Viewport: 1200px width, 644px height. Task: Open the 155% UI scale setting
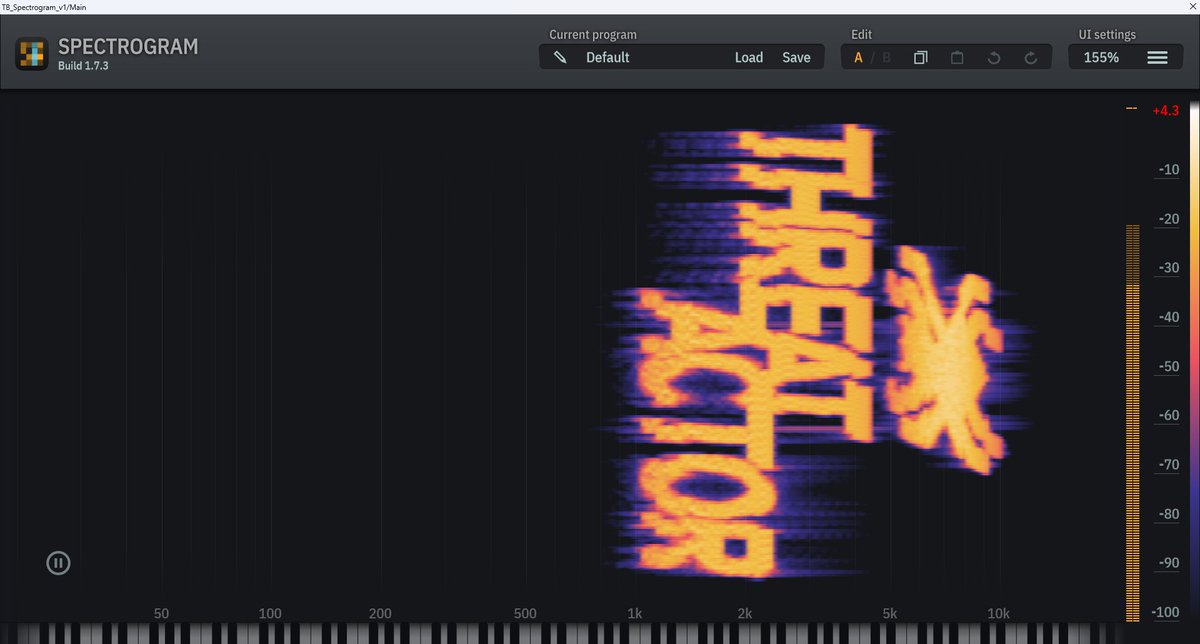[x=1101, y=57]
